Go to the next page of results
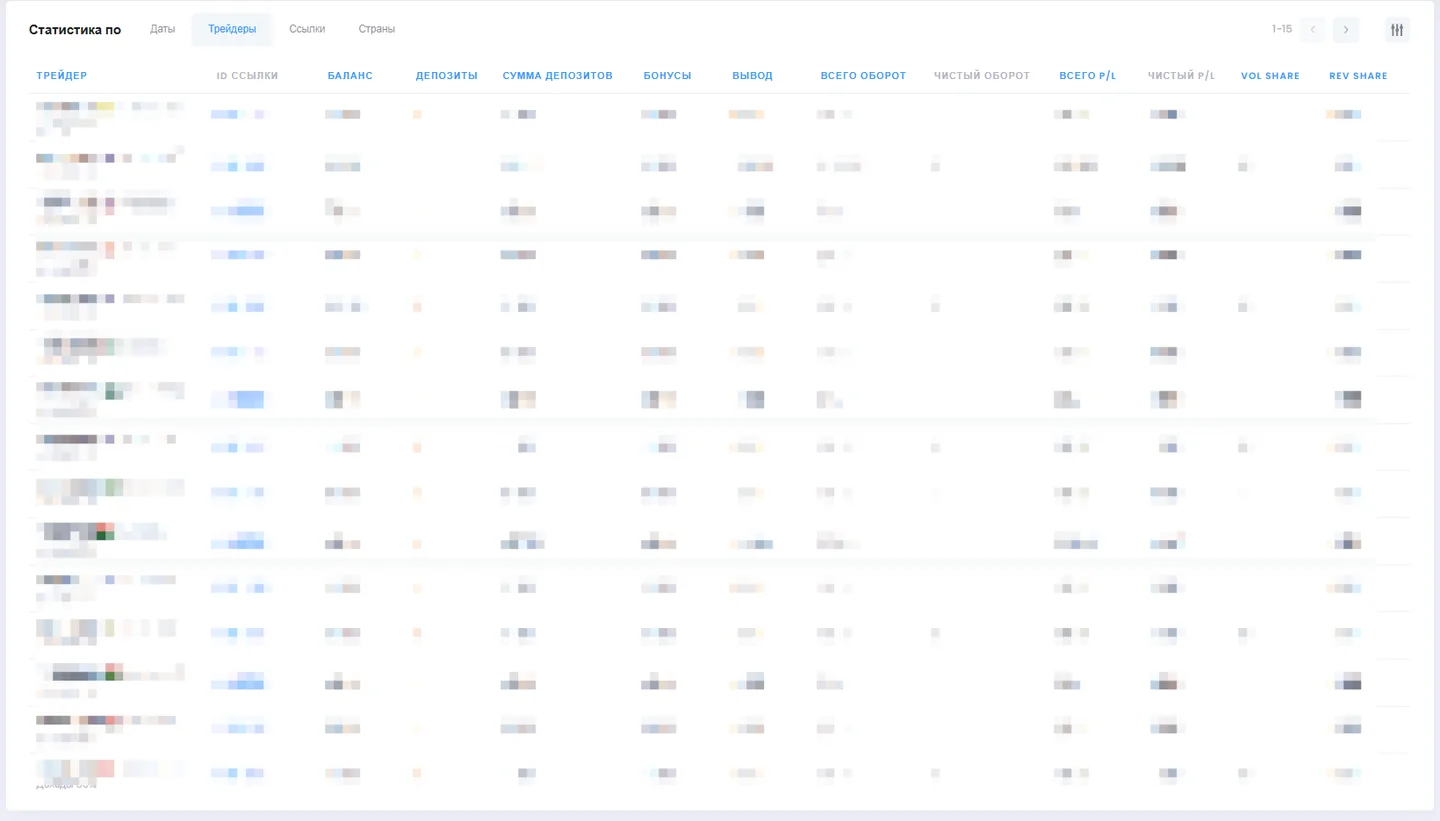Screen dimensions: 1440x821 click(x=1346, y=30)
